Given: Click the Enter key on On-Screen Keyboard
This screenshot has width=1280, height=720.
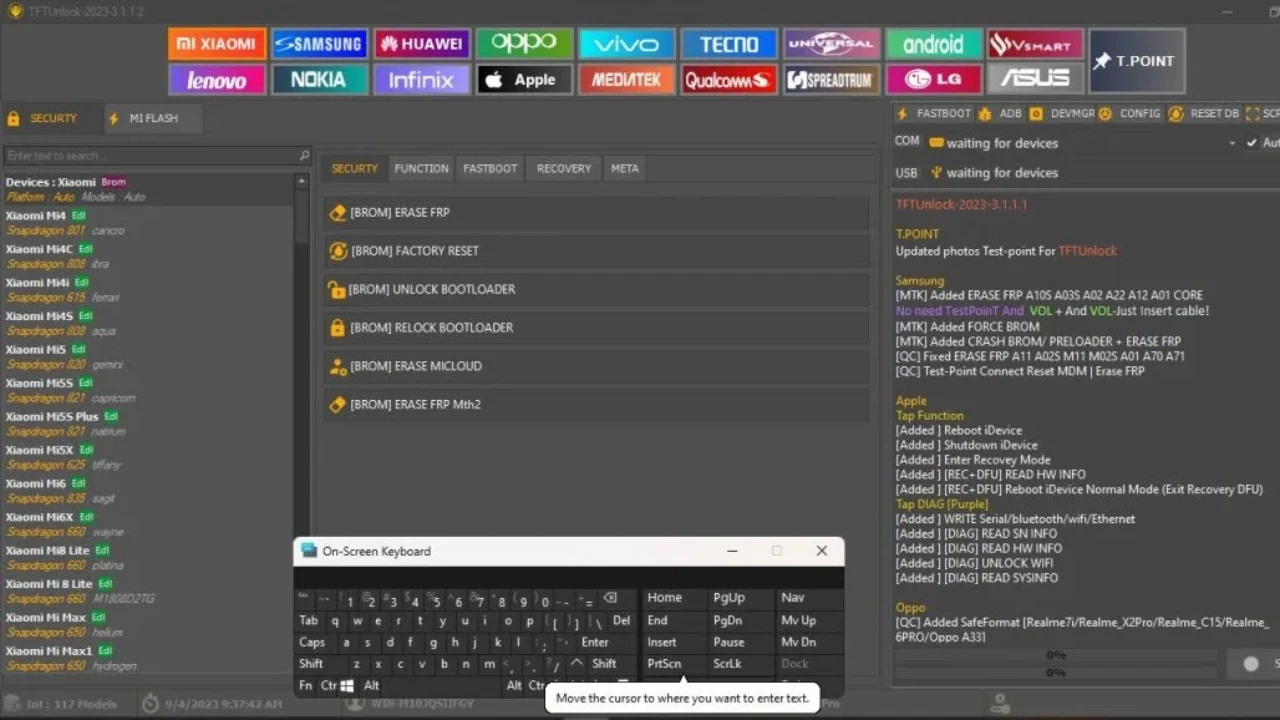Looking at the screenshot, I should [x=596, y=642].
